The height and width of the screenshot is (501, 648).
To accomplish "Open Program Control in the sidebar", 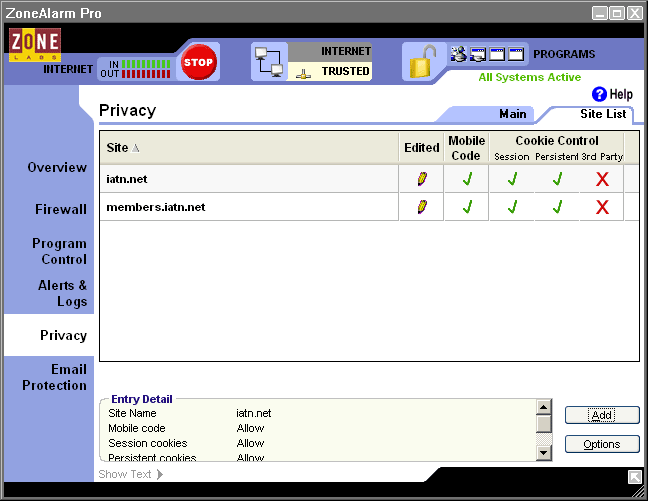I will [60, 251].
